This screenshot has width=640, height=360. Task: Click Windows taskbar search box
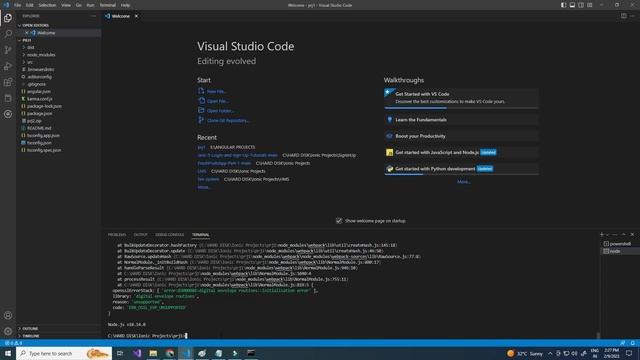tap(64, 353)
